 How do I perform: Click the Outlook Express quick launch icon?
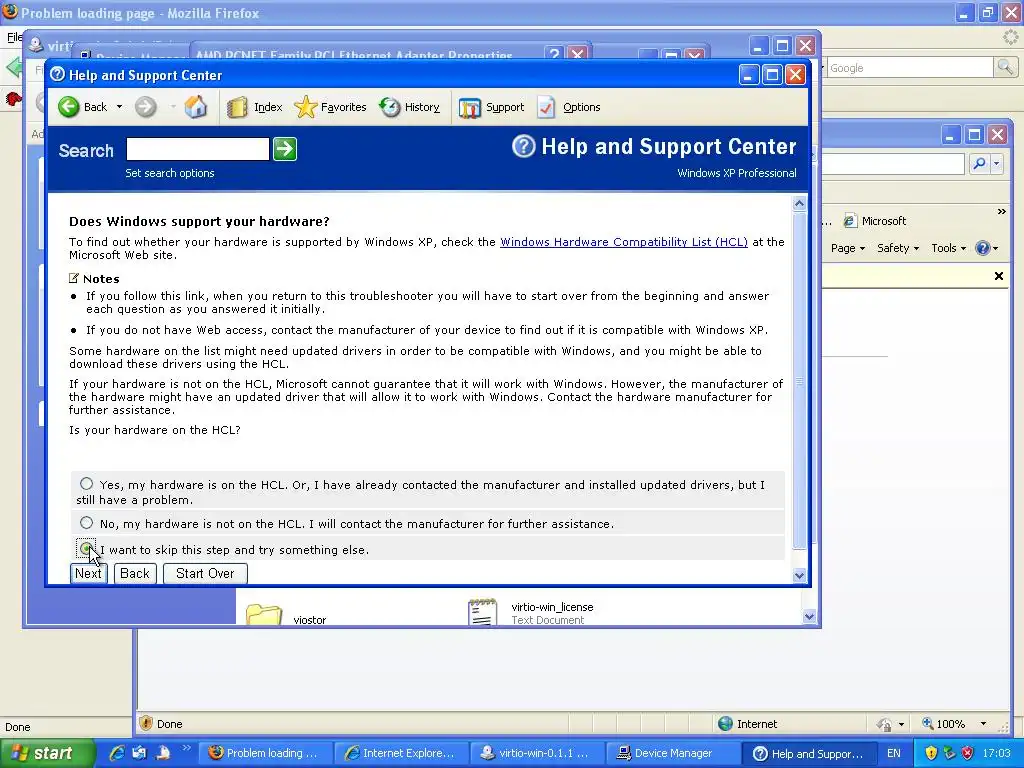[x=139, y=753]
